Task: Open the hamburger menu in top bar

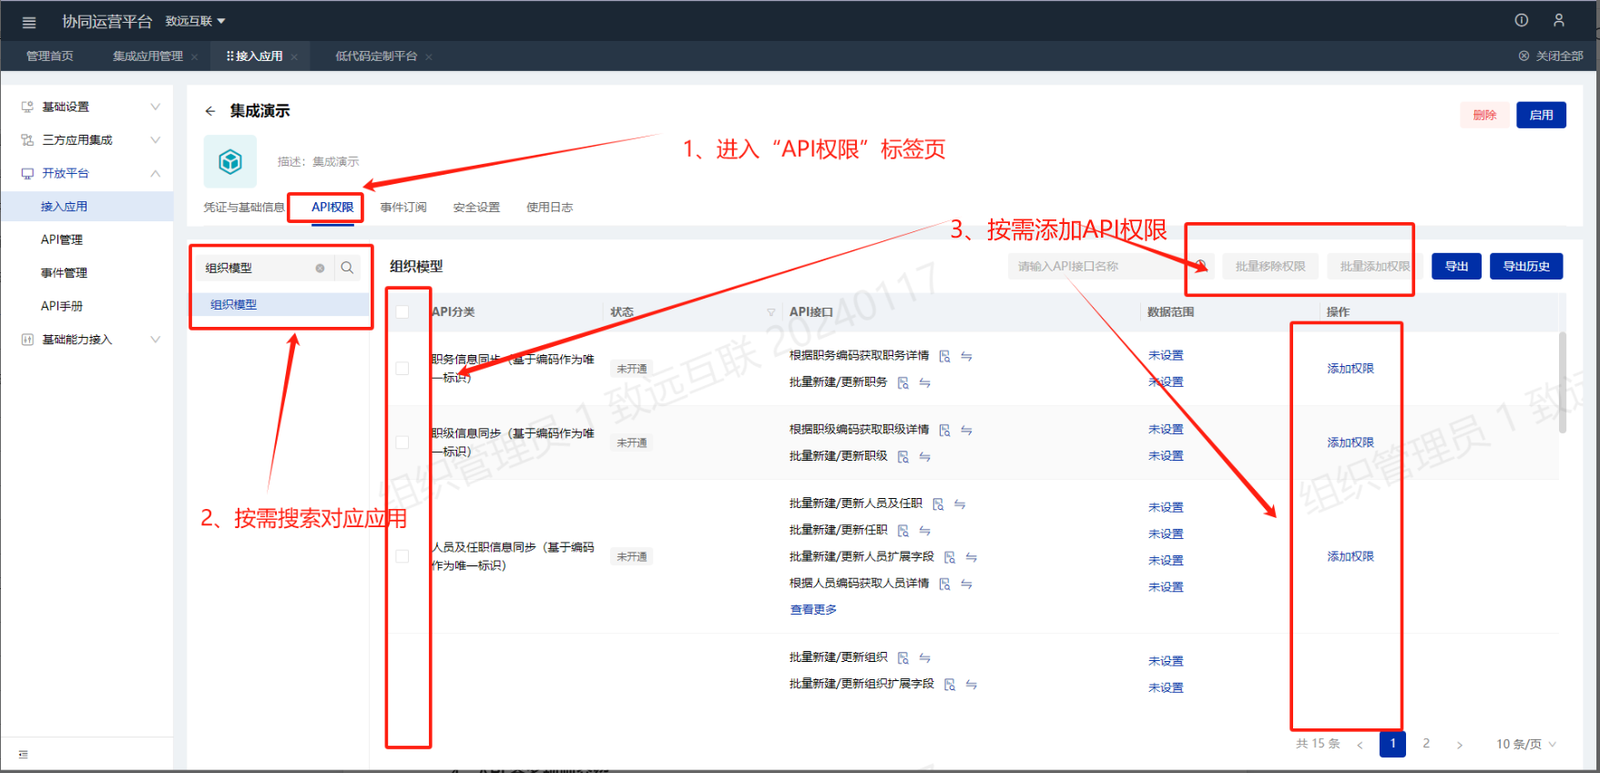Action: tap(29, 22)
